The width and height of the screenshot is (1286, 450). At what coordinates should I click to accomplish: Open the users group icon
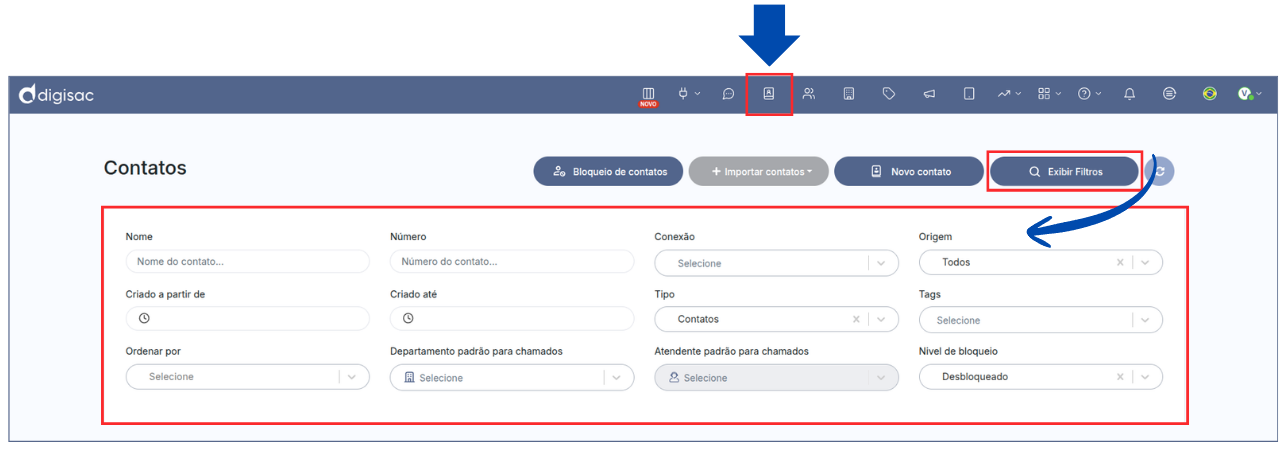pos(809,94)
